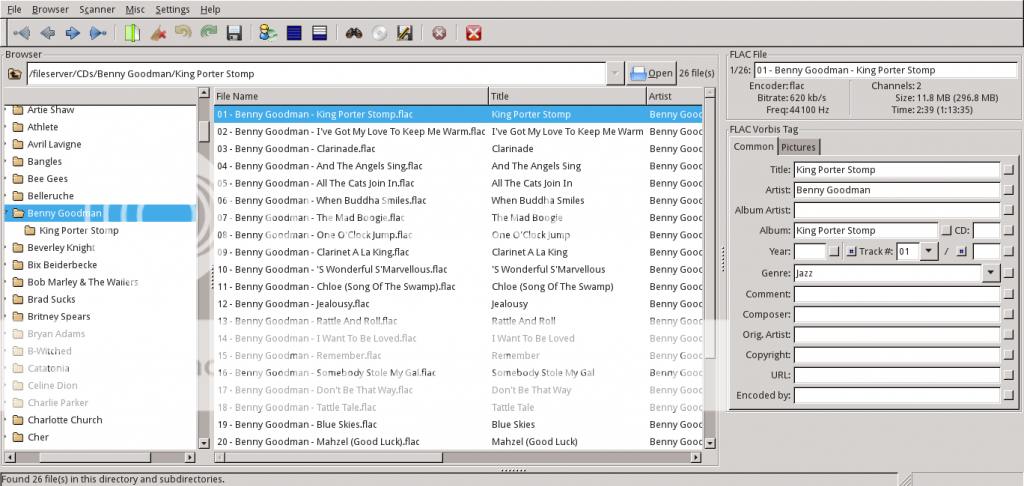This screenshot has height=486, width=1024.
Task: Open CDDB search with CD icon
Action: (379, 33)
